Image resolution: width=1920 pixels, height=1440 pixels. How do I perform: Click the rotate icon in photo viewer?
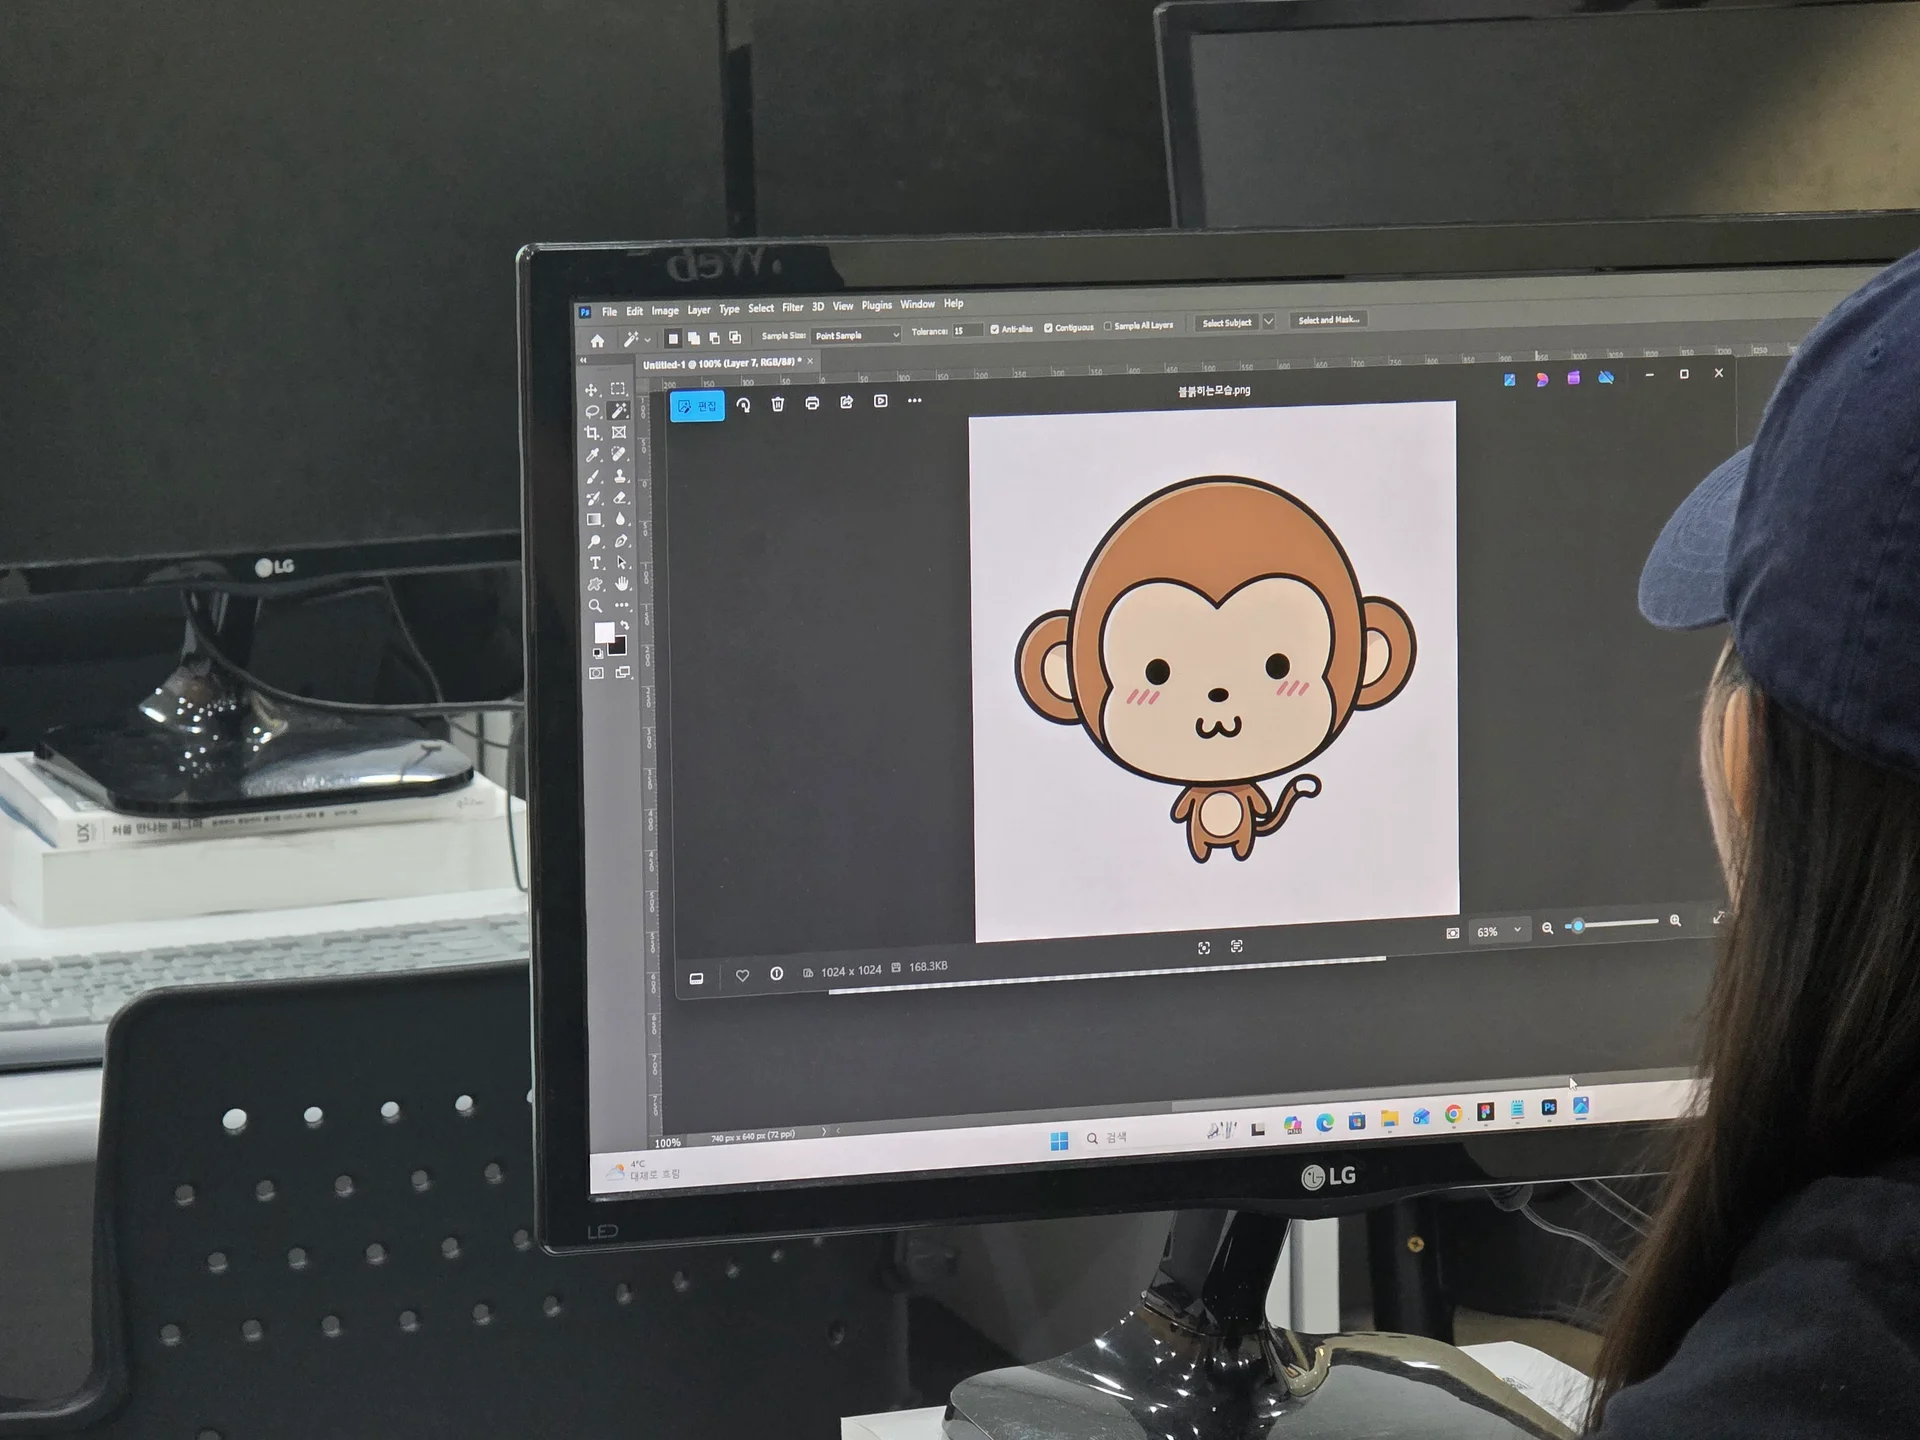click(x=743, y=405)
